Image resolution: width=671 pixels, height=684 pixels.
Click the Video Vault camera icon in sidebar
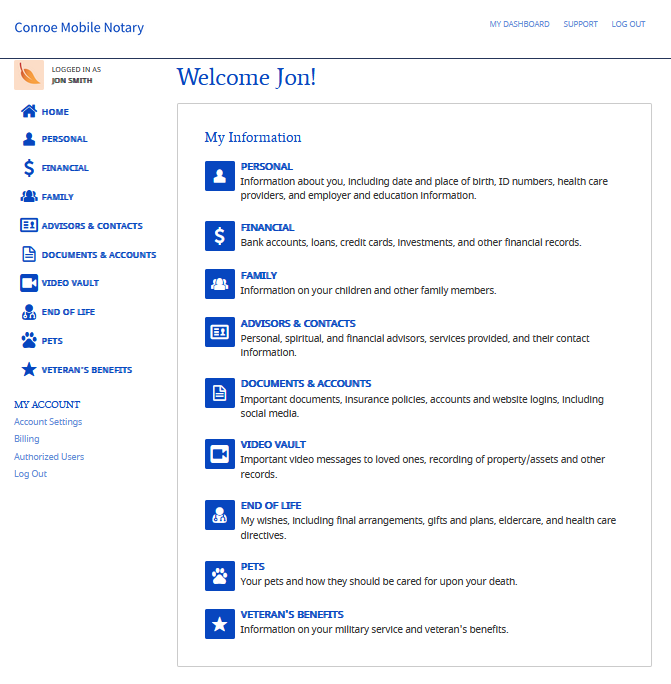pos(29,283)
